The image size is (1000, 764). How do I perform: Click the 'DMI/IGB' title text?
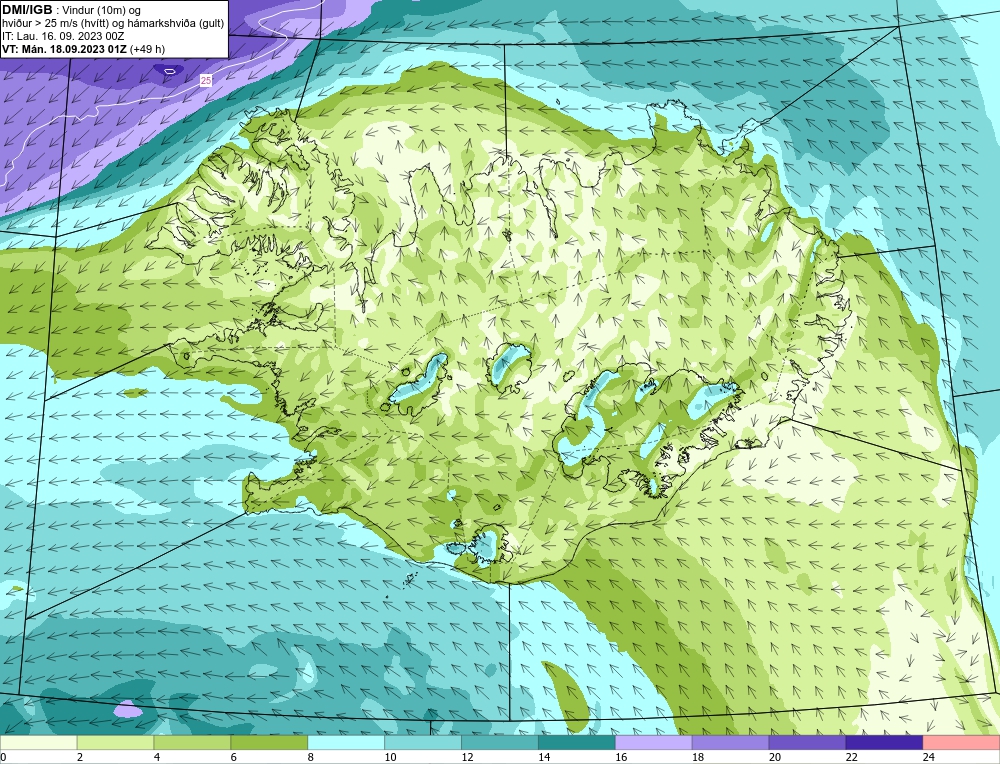coord(27,10)
